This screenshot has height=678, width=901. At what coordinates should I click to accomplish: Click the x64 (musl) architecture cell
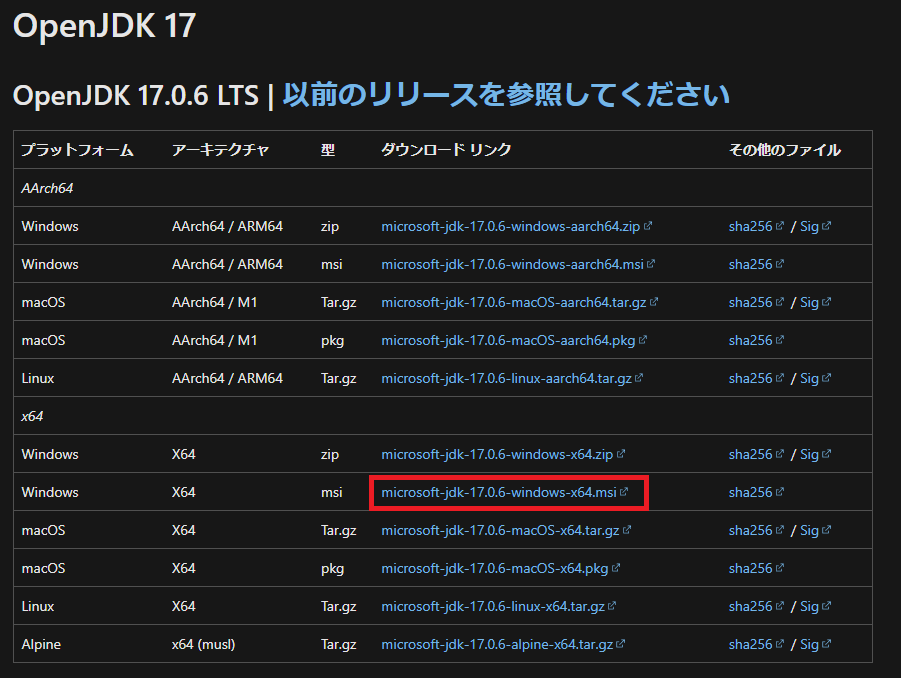tap(203, 644)
